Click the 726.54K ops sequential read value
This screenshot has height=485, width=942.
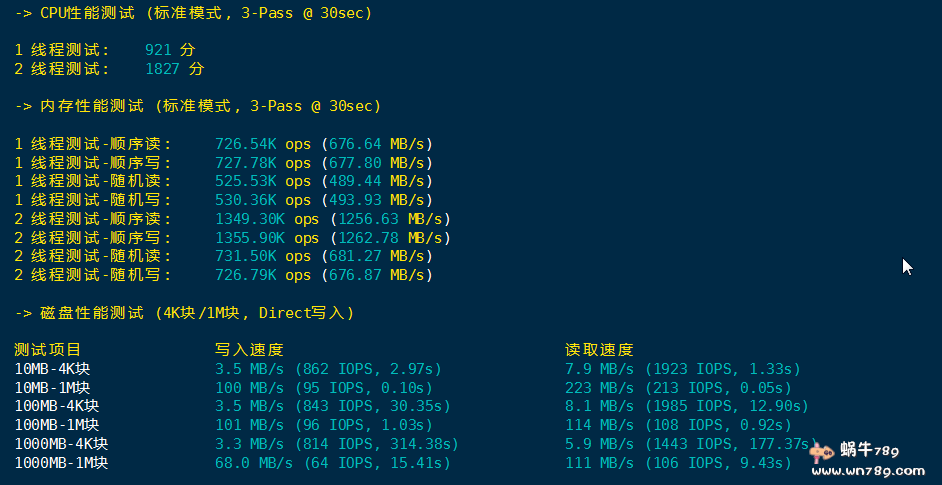click(263, 143)
